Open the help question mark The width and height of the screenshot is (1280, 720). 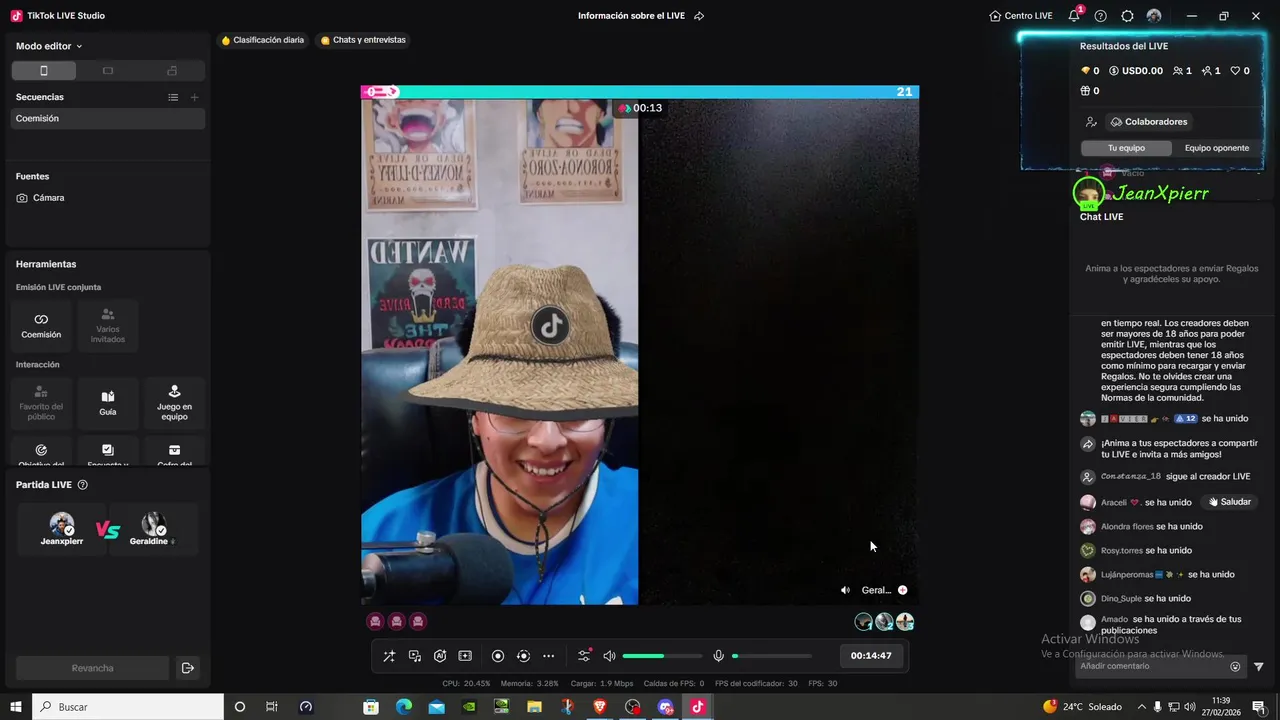click(x=1101, y=16)
